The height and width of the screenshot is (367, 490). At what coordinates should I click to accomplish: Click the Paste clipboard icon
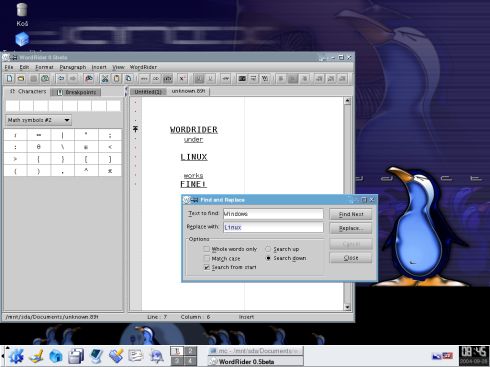(x=117, y=79)
